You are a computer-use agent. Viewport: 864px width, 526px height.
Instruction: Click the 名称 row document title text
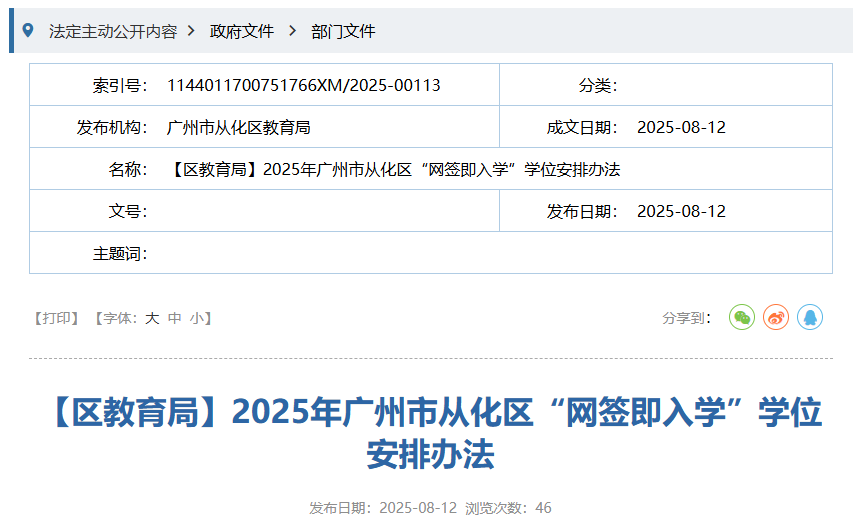(x=393, y=170)
